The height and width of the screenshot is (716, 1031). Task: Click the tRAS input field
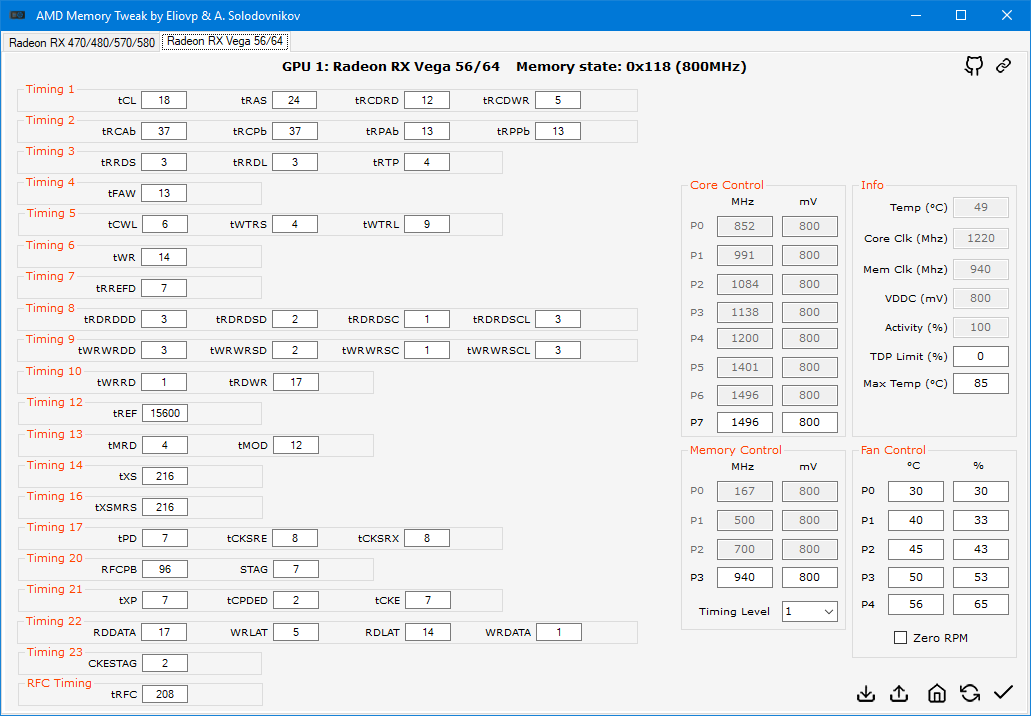click(x=295, y=100)
